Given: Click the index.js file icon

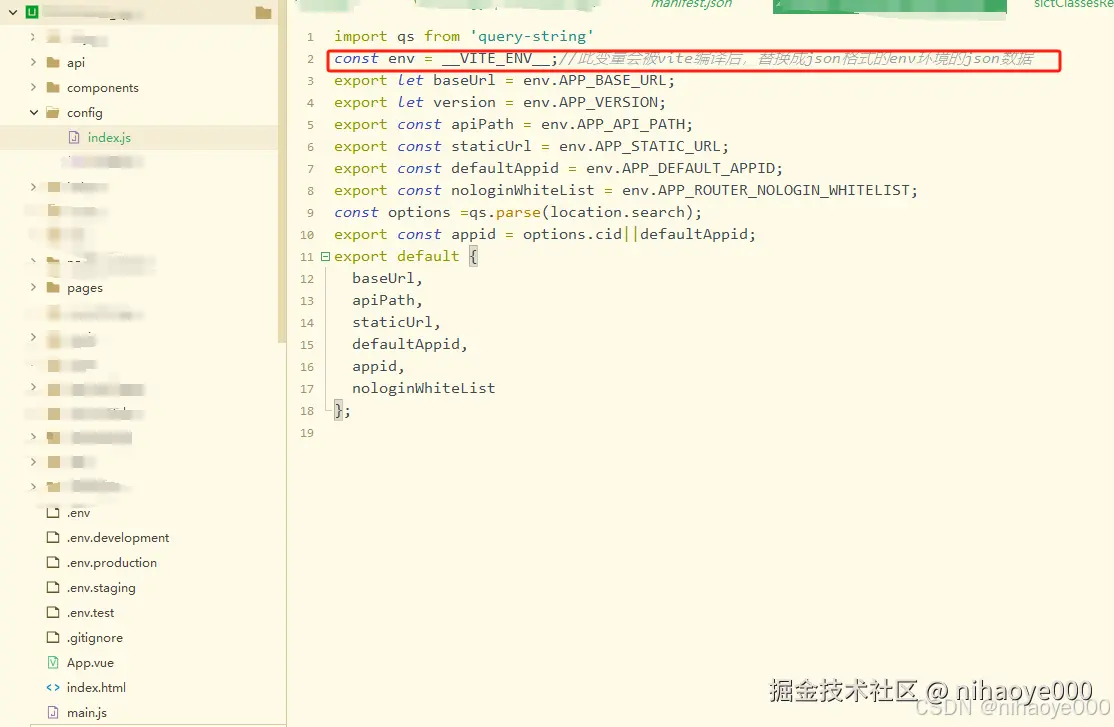Looking at the screenshot, I should click(73, 137).
